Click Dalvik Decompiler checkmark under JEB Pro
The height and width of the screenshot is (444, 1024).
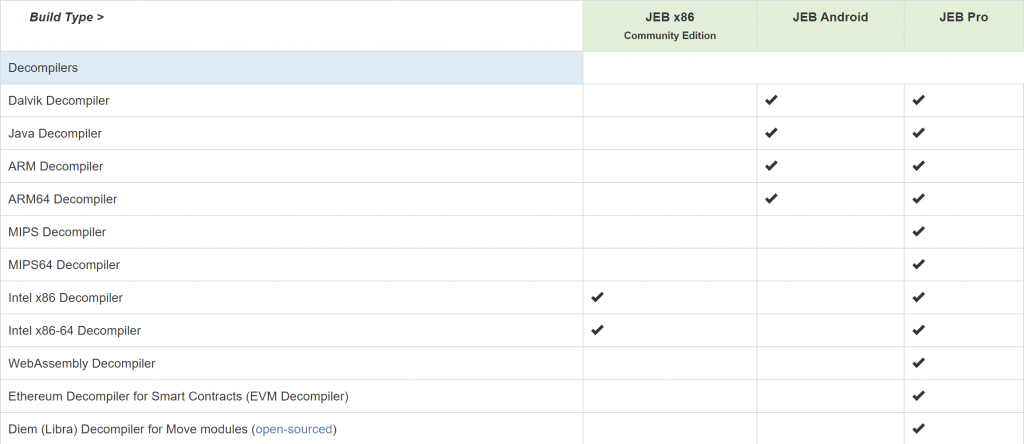click(919, 101)
